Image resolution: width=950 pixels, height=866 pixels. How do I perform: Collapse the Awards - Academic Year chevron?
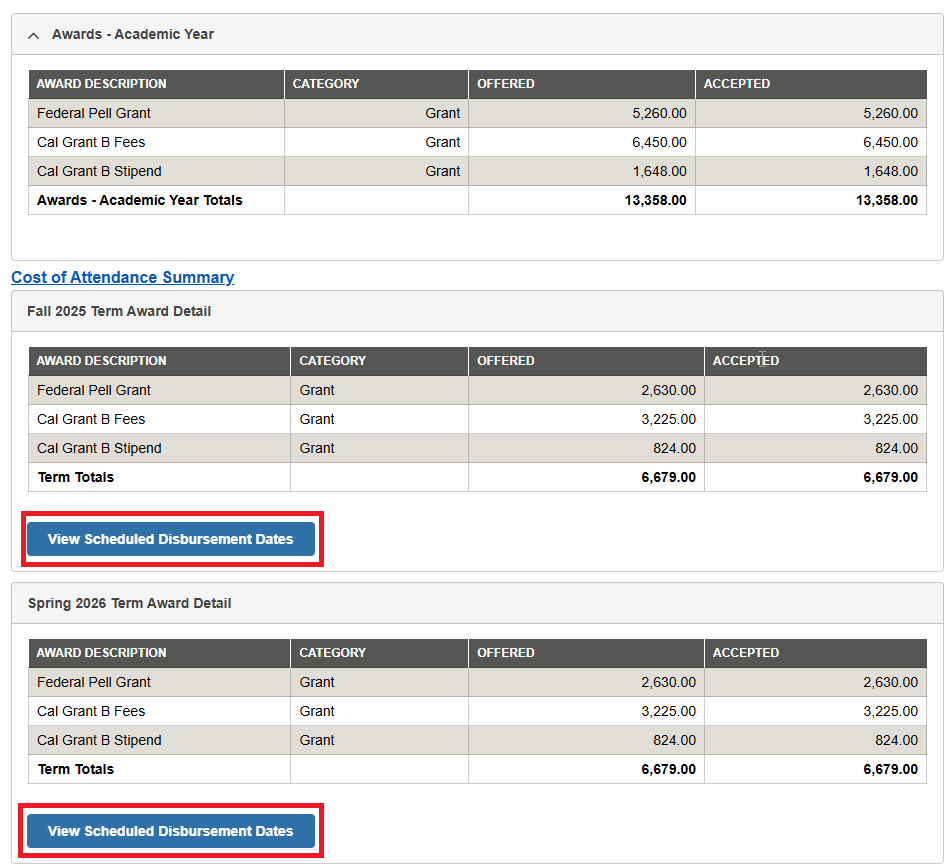click(x=33, y=35)
